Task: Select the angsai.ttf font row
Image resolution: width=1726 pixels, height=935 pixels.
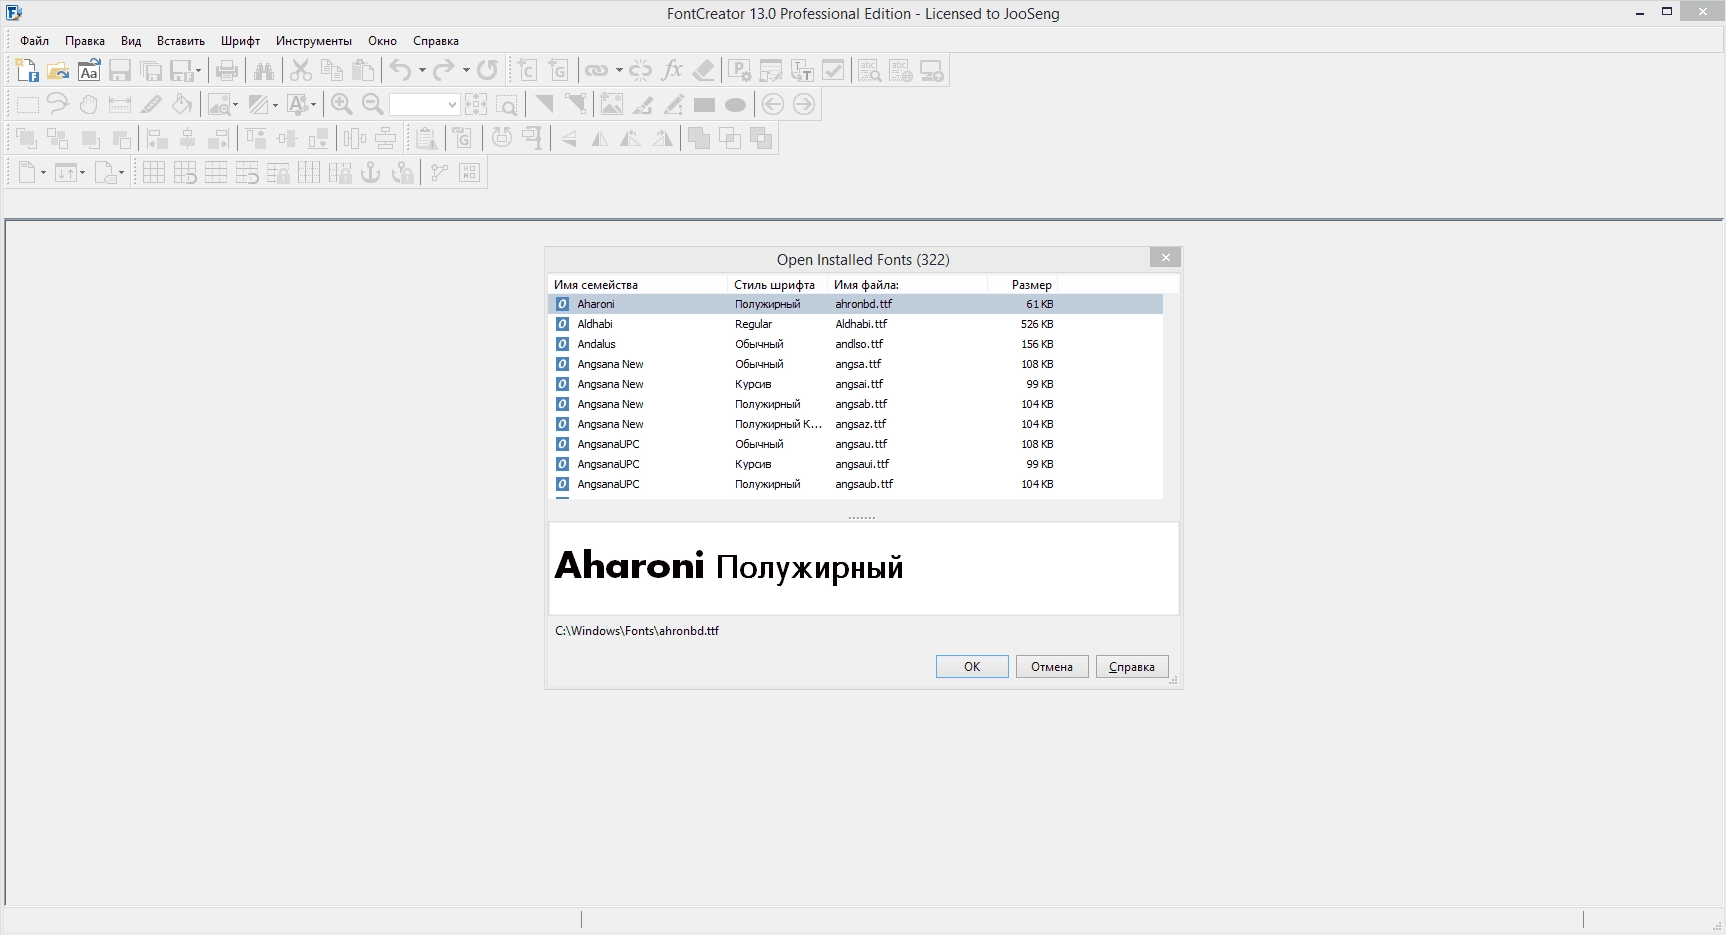Action: pos(856,384)
